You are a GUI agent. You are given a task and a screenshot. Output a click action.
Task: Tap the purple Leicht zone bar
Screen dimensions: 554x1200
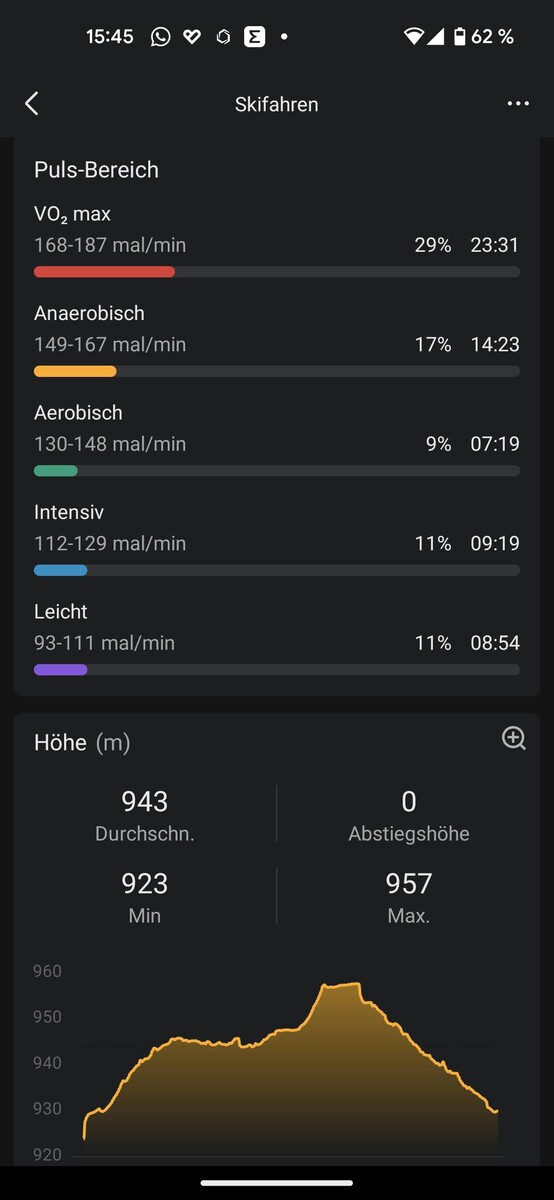(x=277, y=670)
